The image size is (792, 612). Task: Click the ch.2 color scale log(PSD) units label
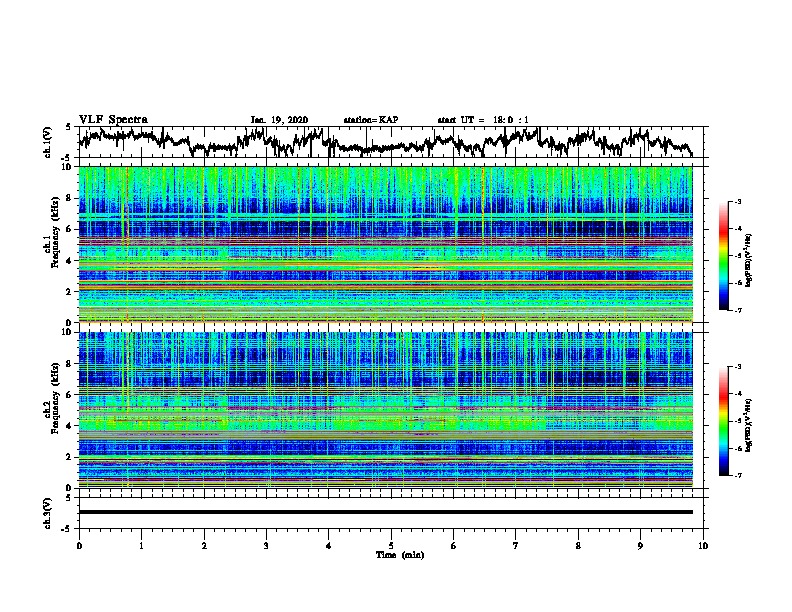[x=749, y=425]
